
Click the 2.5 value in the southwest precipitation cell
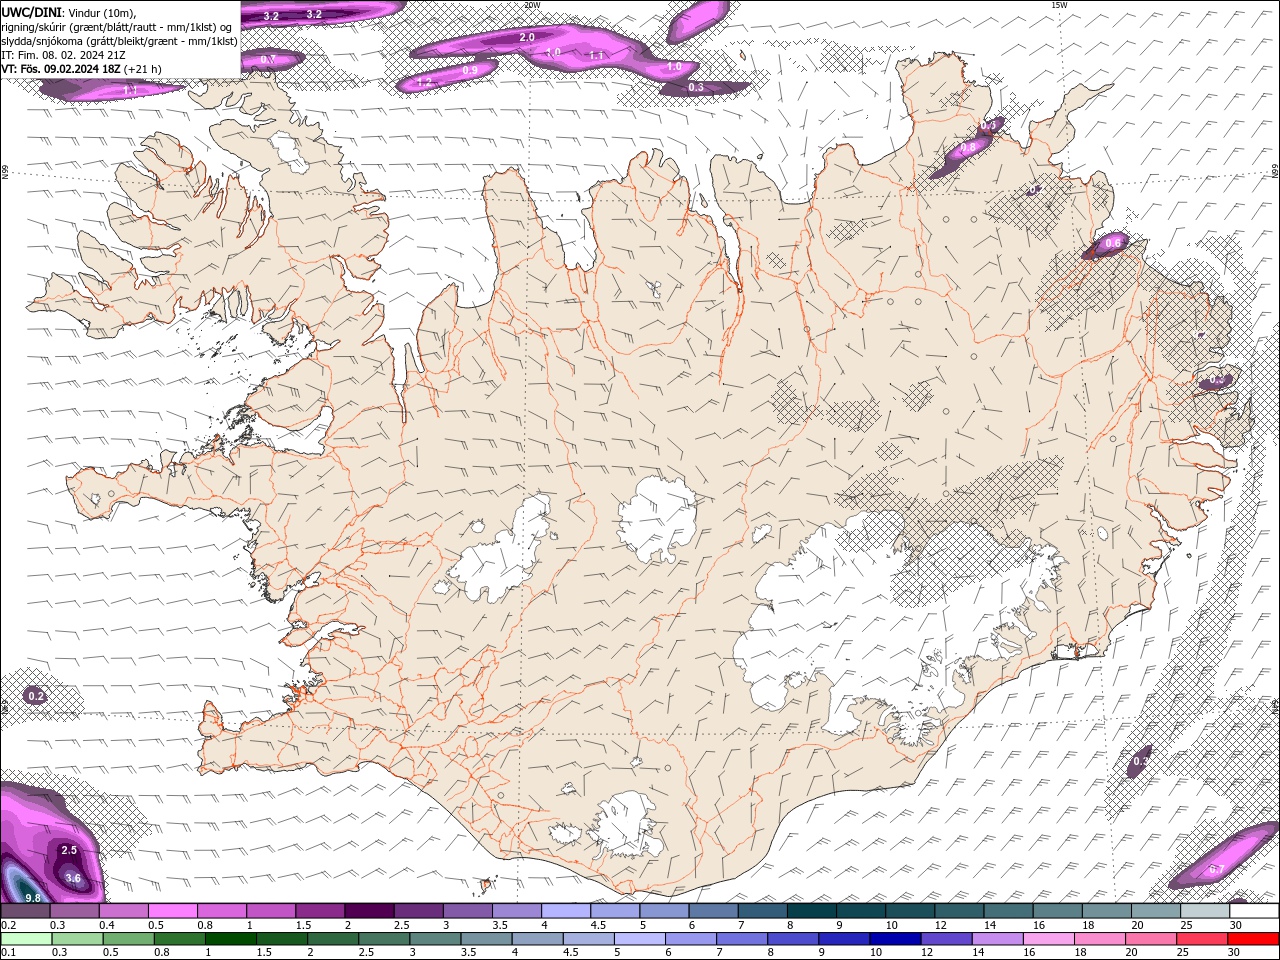[69, 850]
